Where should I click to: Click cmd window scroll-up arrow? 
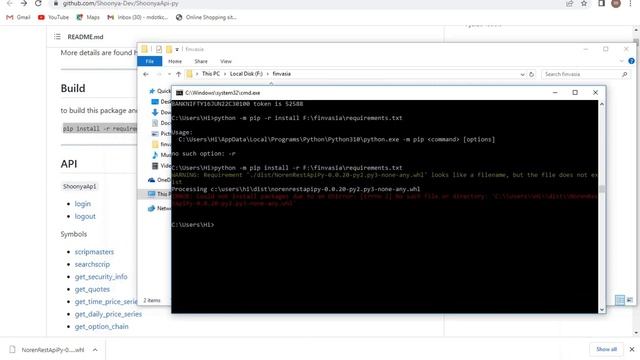(x=602, y=104)
